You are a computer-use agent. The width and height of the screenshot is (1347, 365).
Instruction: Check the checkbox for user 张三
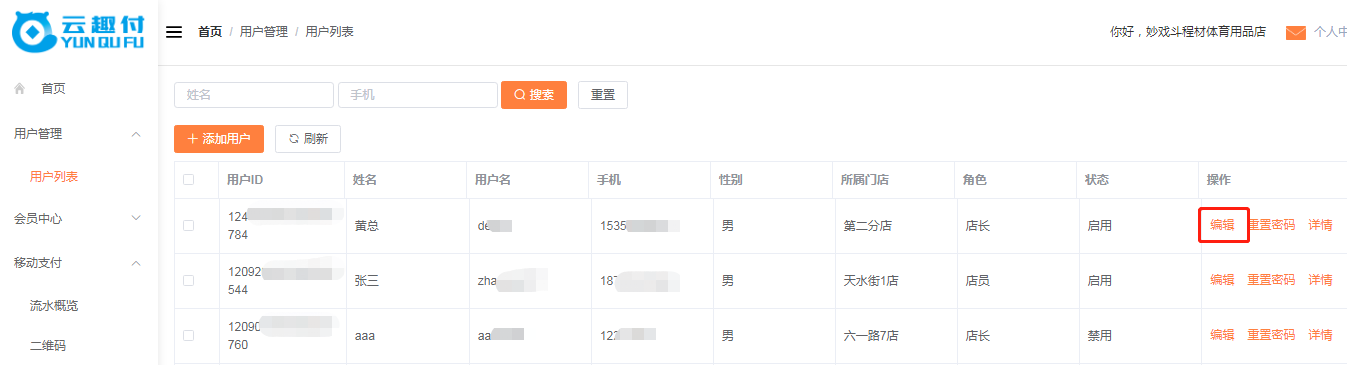pyautogui.click(x=188, y=281)
